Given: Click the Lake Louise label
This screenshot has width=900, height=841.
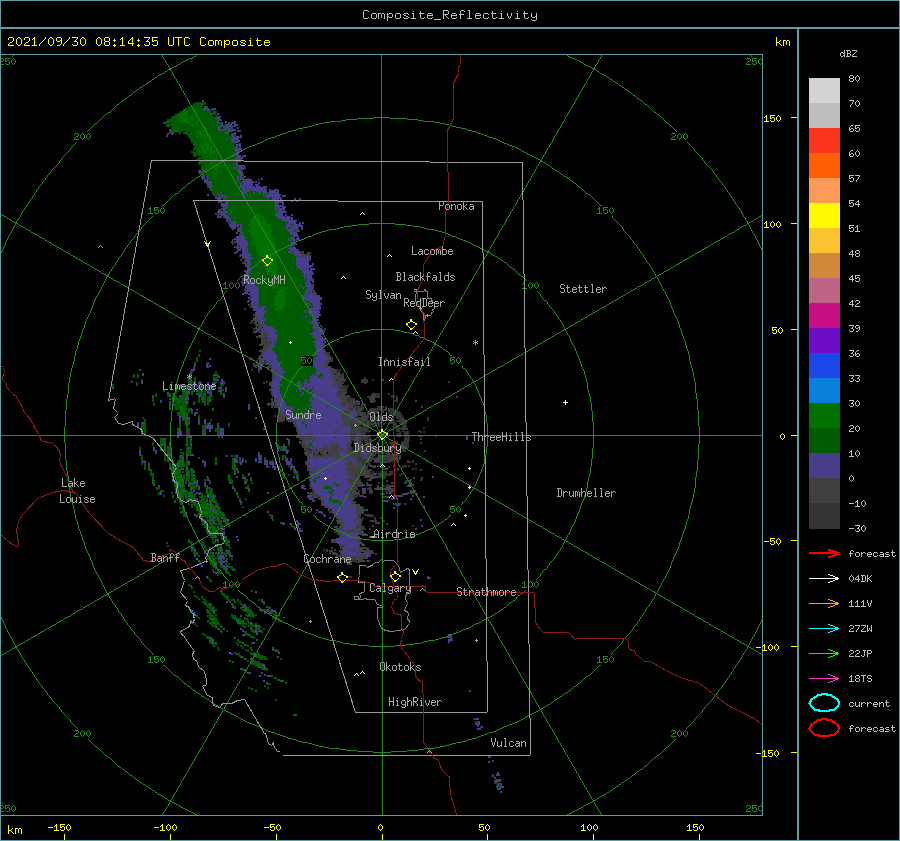Looking at the screenshot, I should click(x=77, y=491).
